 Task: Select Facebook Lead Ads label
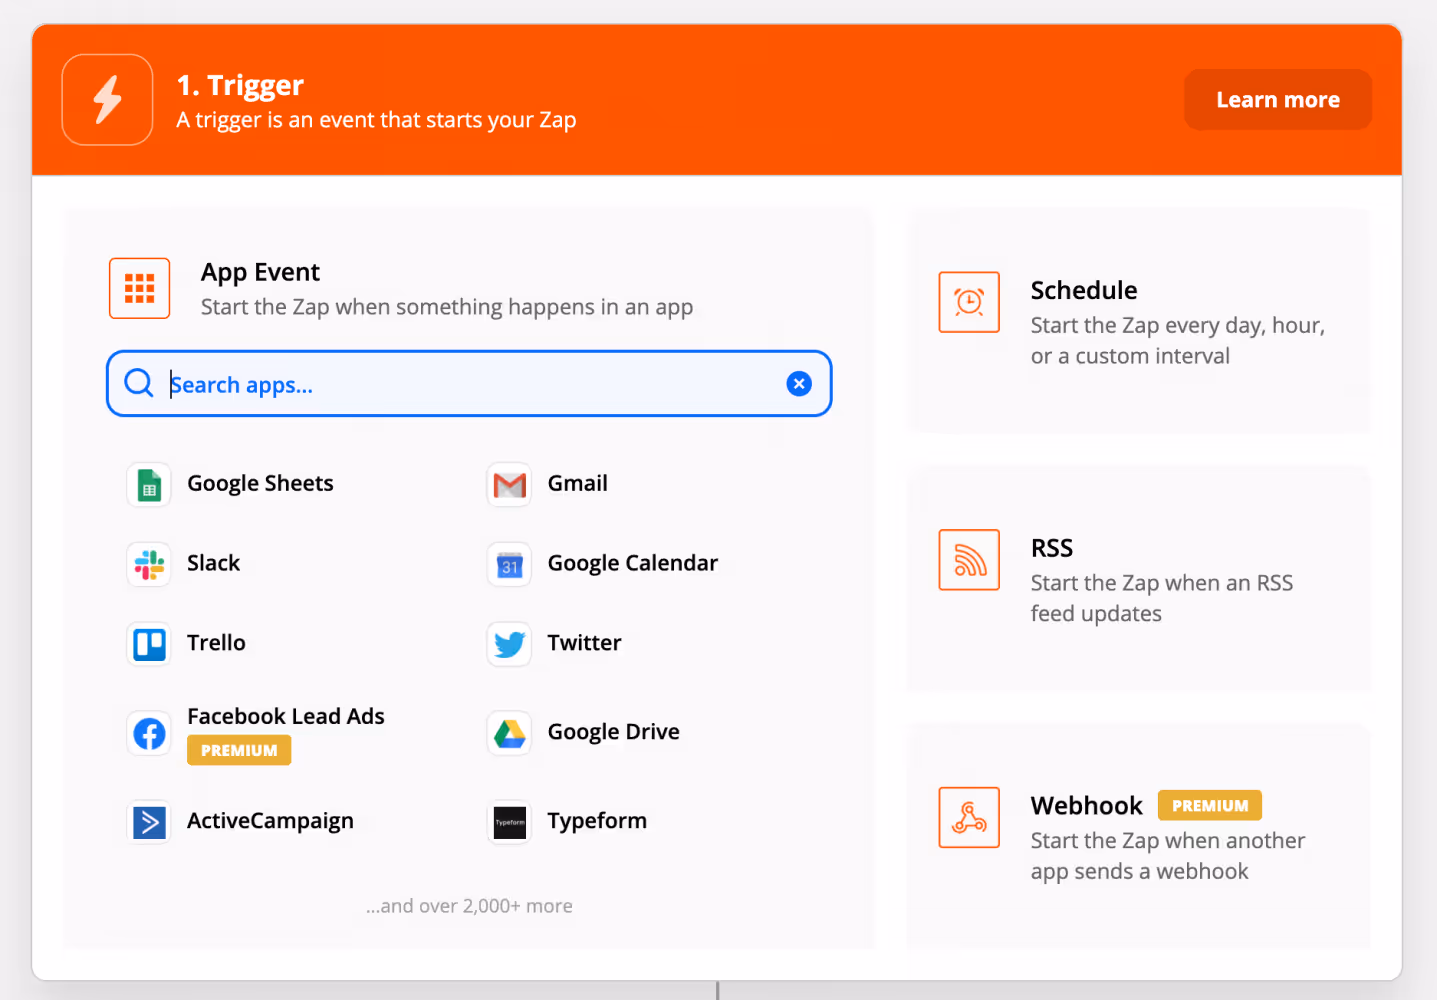[x=286, y=716]
